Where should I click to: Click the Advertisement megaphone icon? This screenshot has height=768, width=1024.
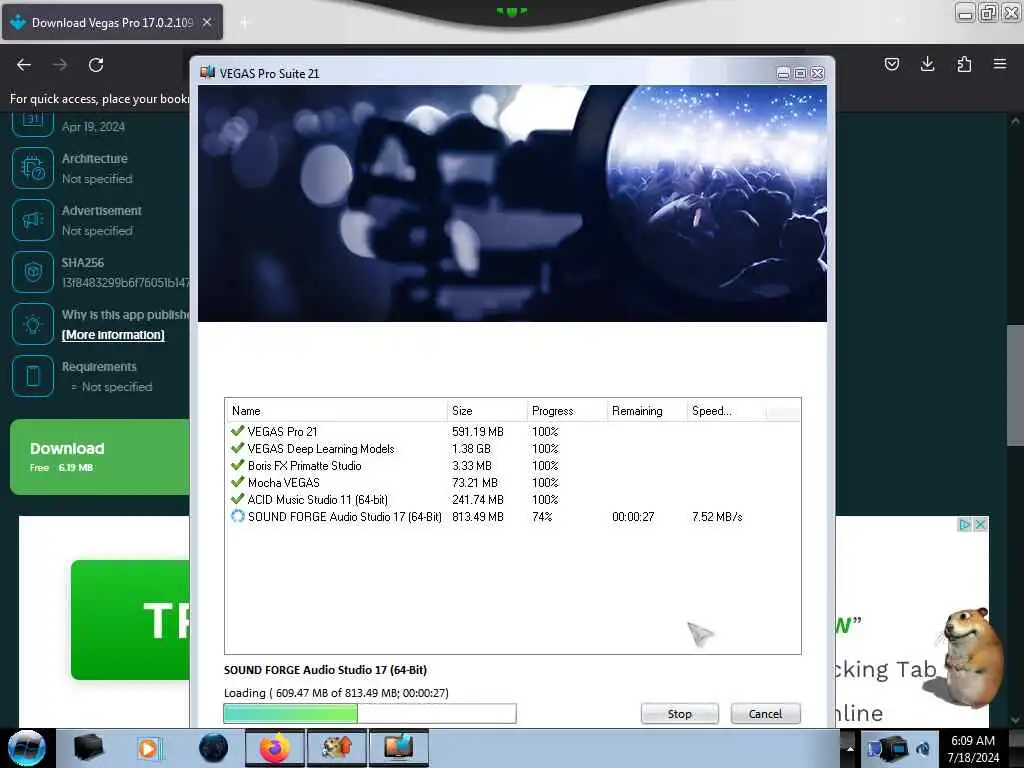pos(33,220)
